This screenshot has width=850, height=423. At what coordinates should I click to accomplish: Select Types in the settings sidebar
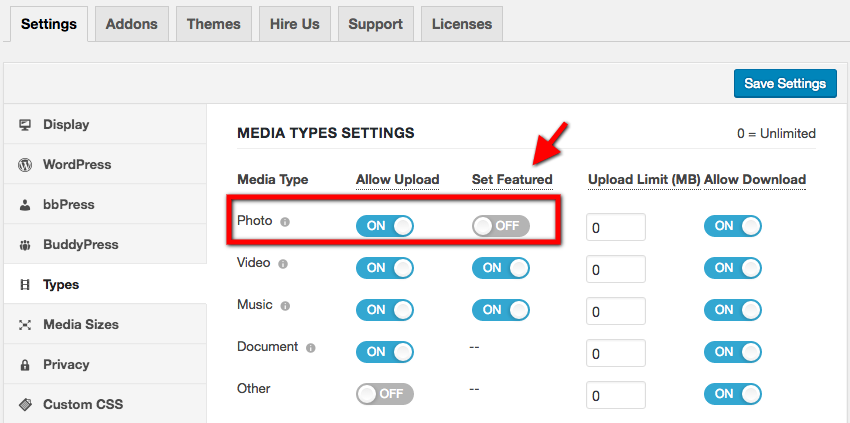[x=61, y=285]
